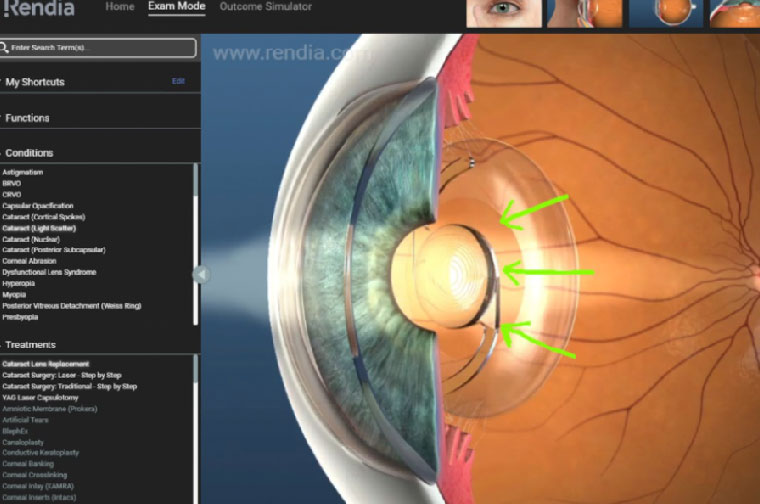Screen dimensions: 760x504
Task: Select the side profile cross-section thumbnail
Action: click(585, 13)
